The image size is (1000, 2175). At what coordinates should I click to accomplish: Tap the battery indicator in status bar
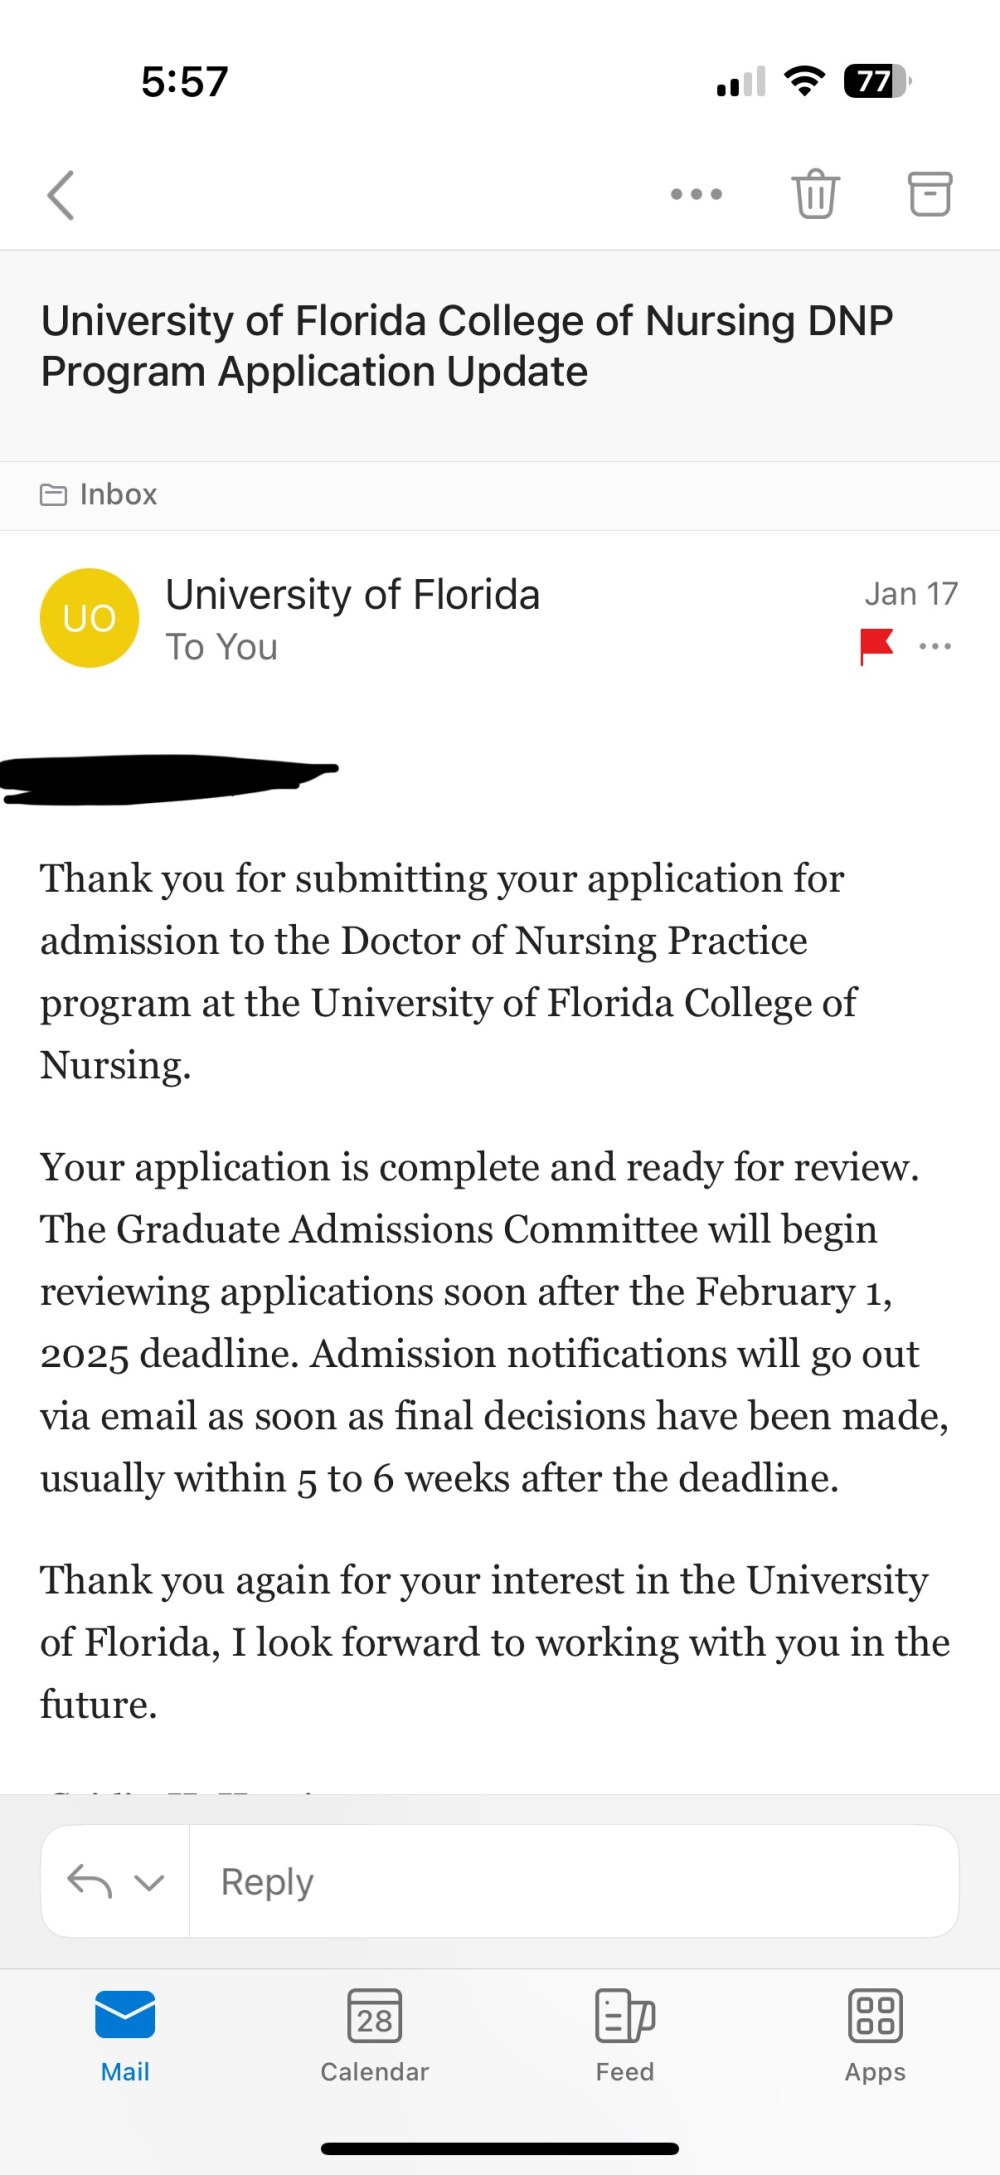pos(878,81)
